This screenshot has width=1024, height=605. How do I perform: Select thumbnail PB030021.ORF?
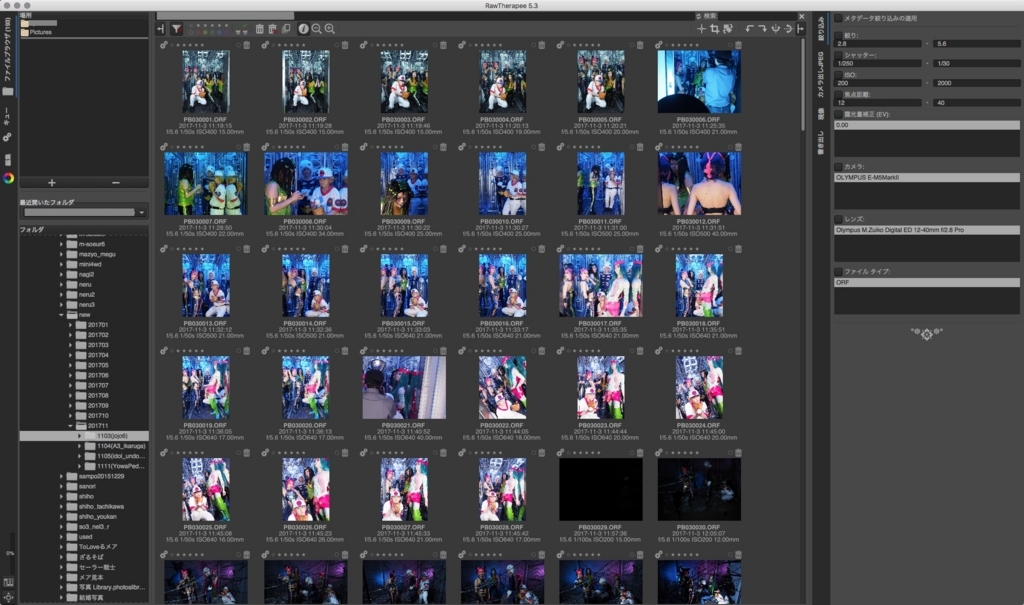tap(404, 387)
